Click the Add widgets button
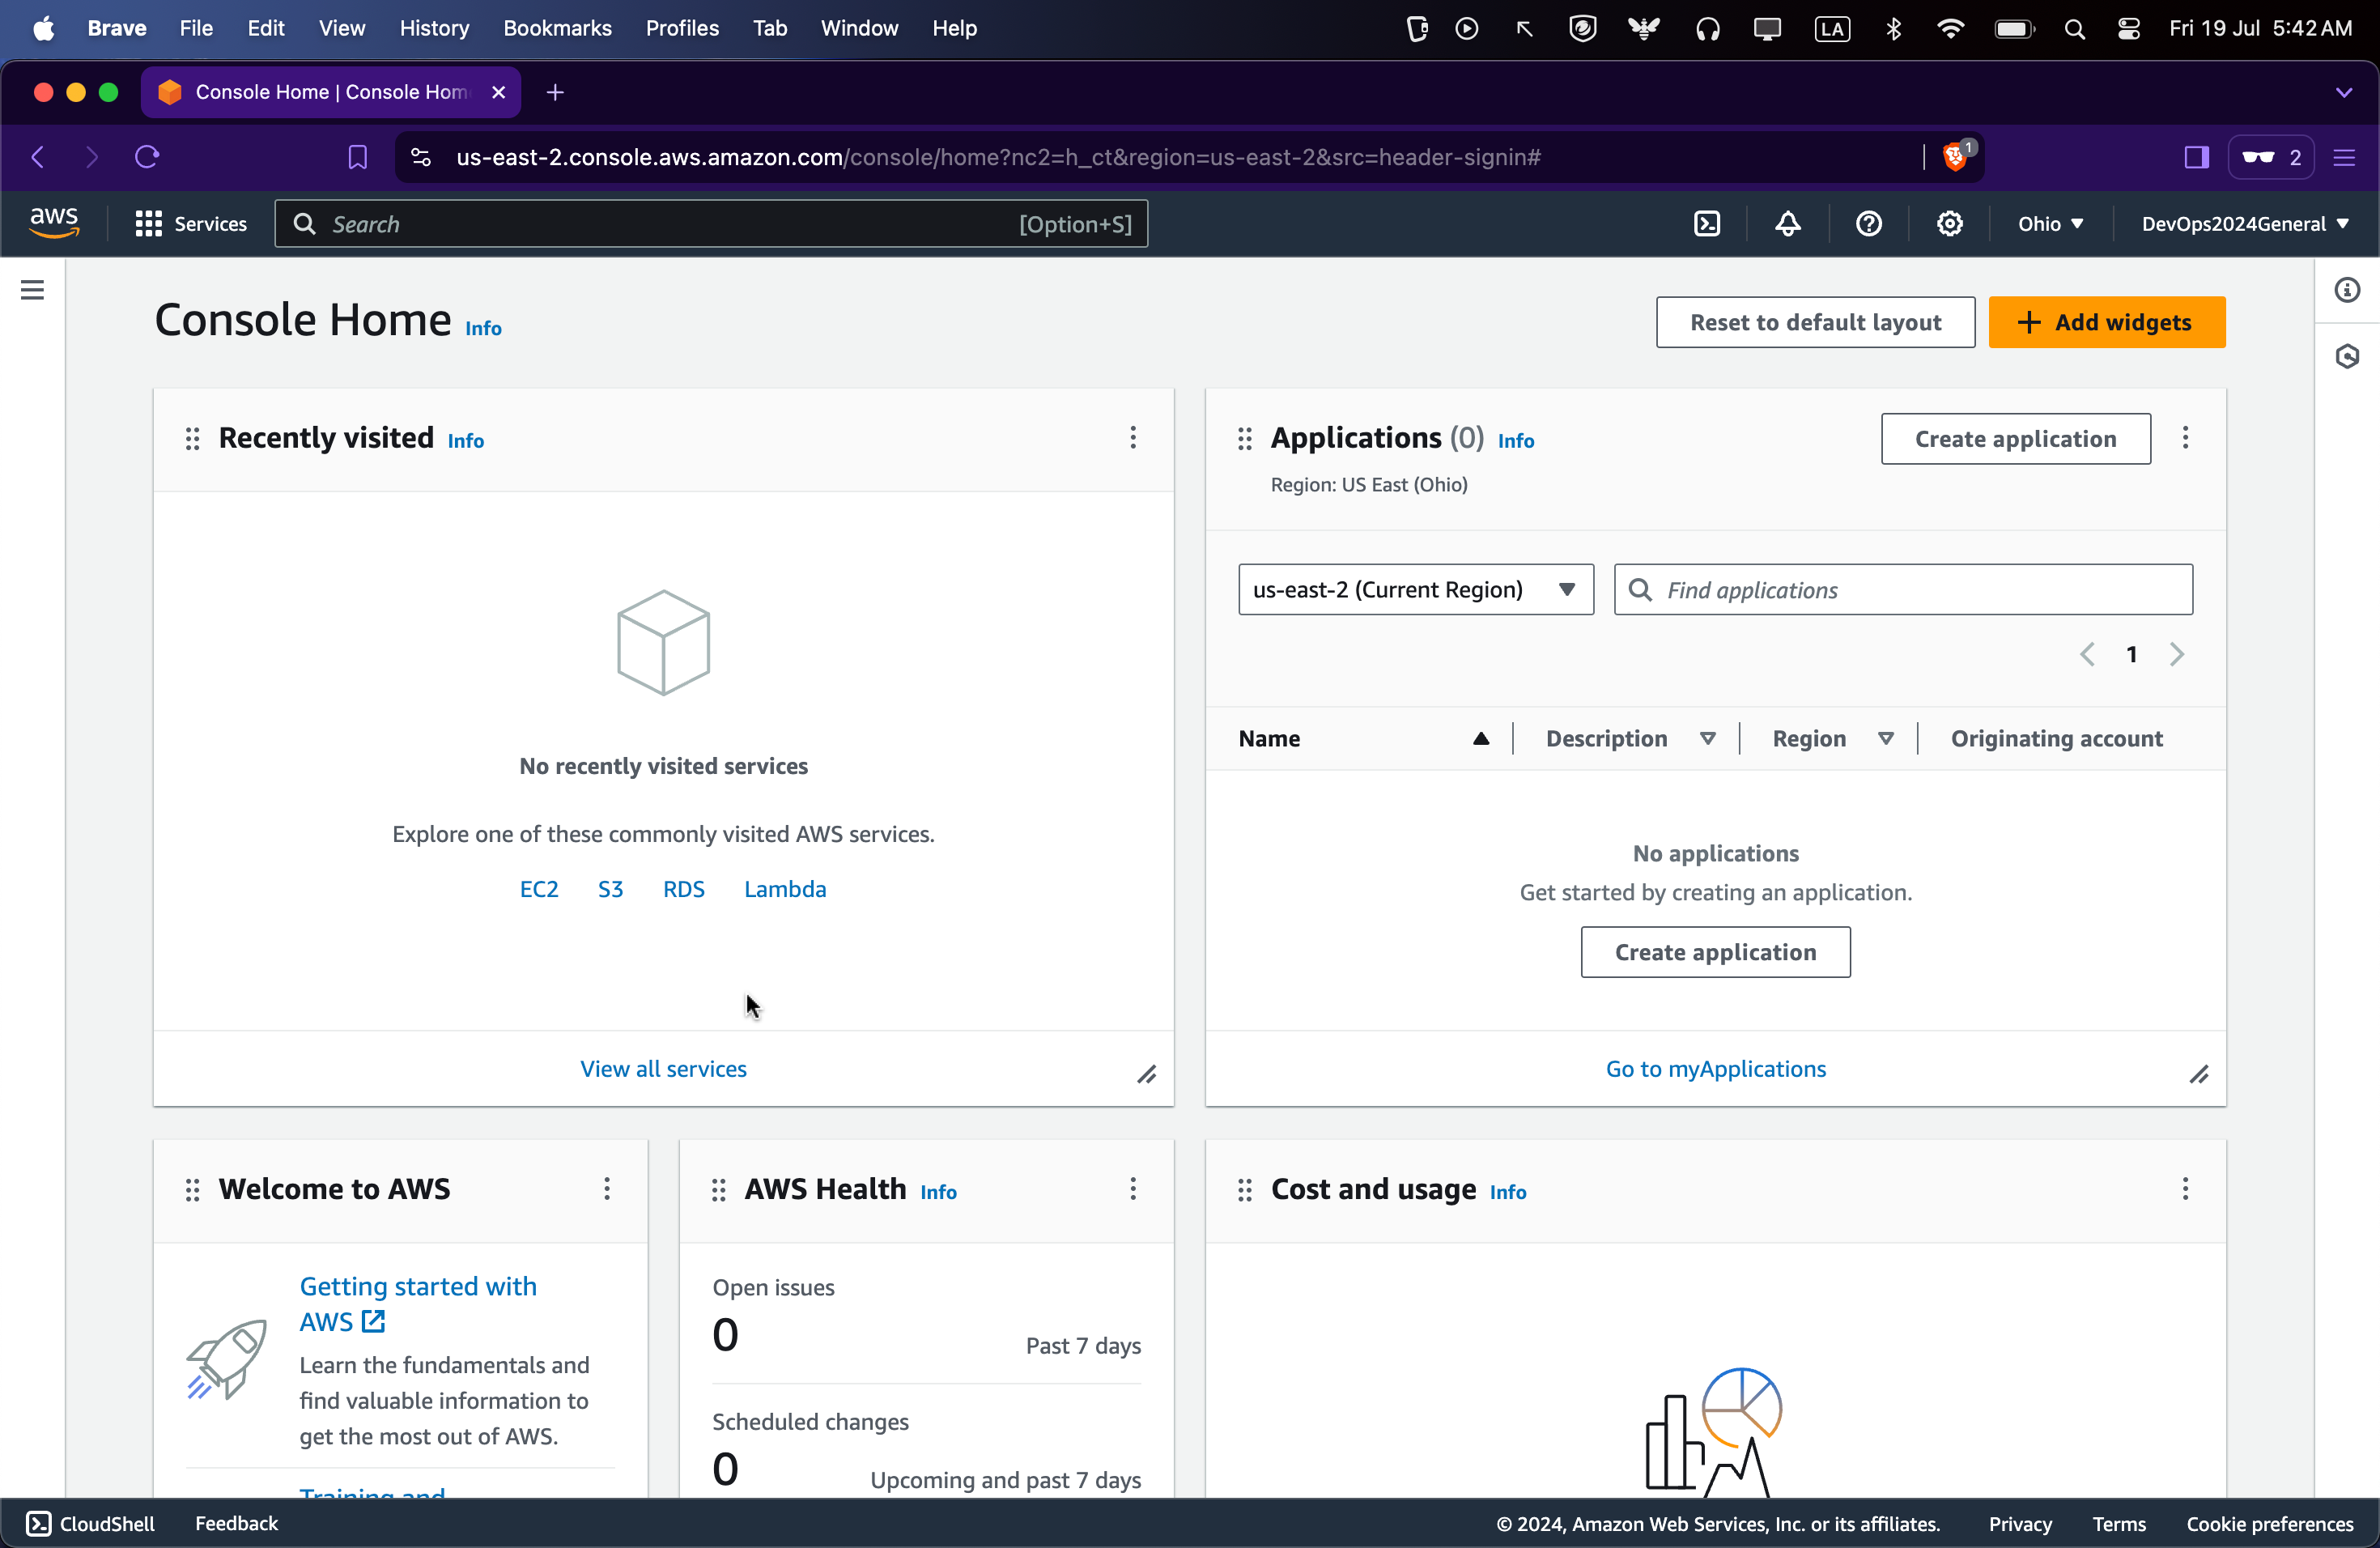 2106,322
